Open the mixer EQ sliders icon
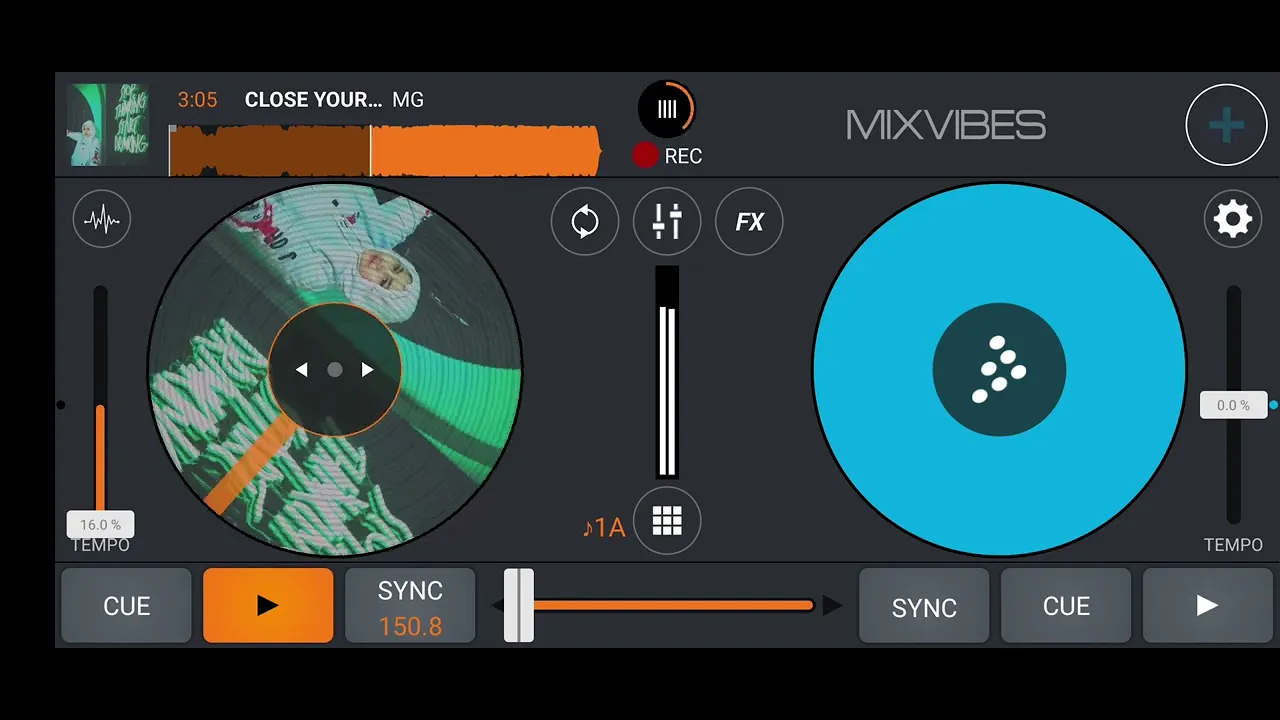This screenshot has width=1280, height=720. click(667, 221)
